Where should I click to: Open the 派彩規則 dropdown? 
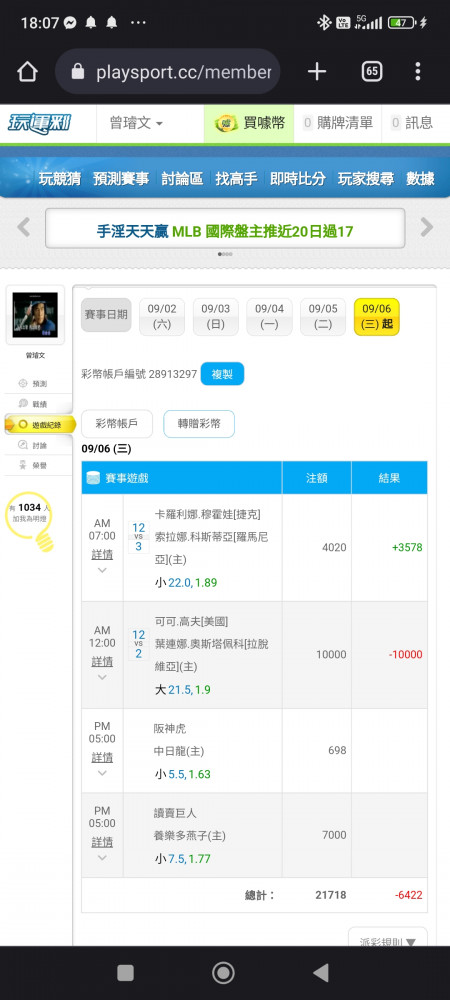pos(388,940)
